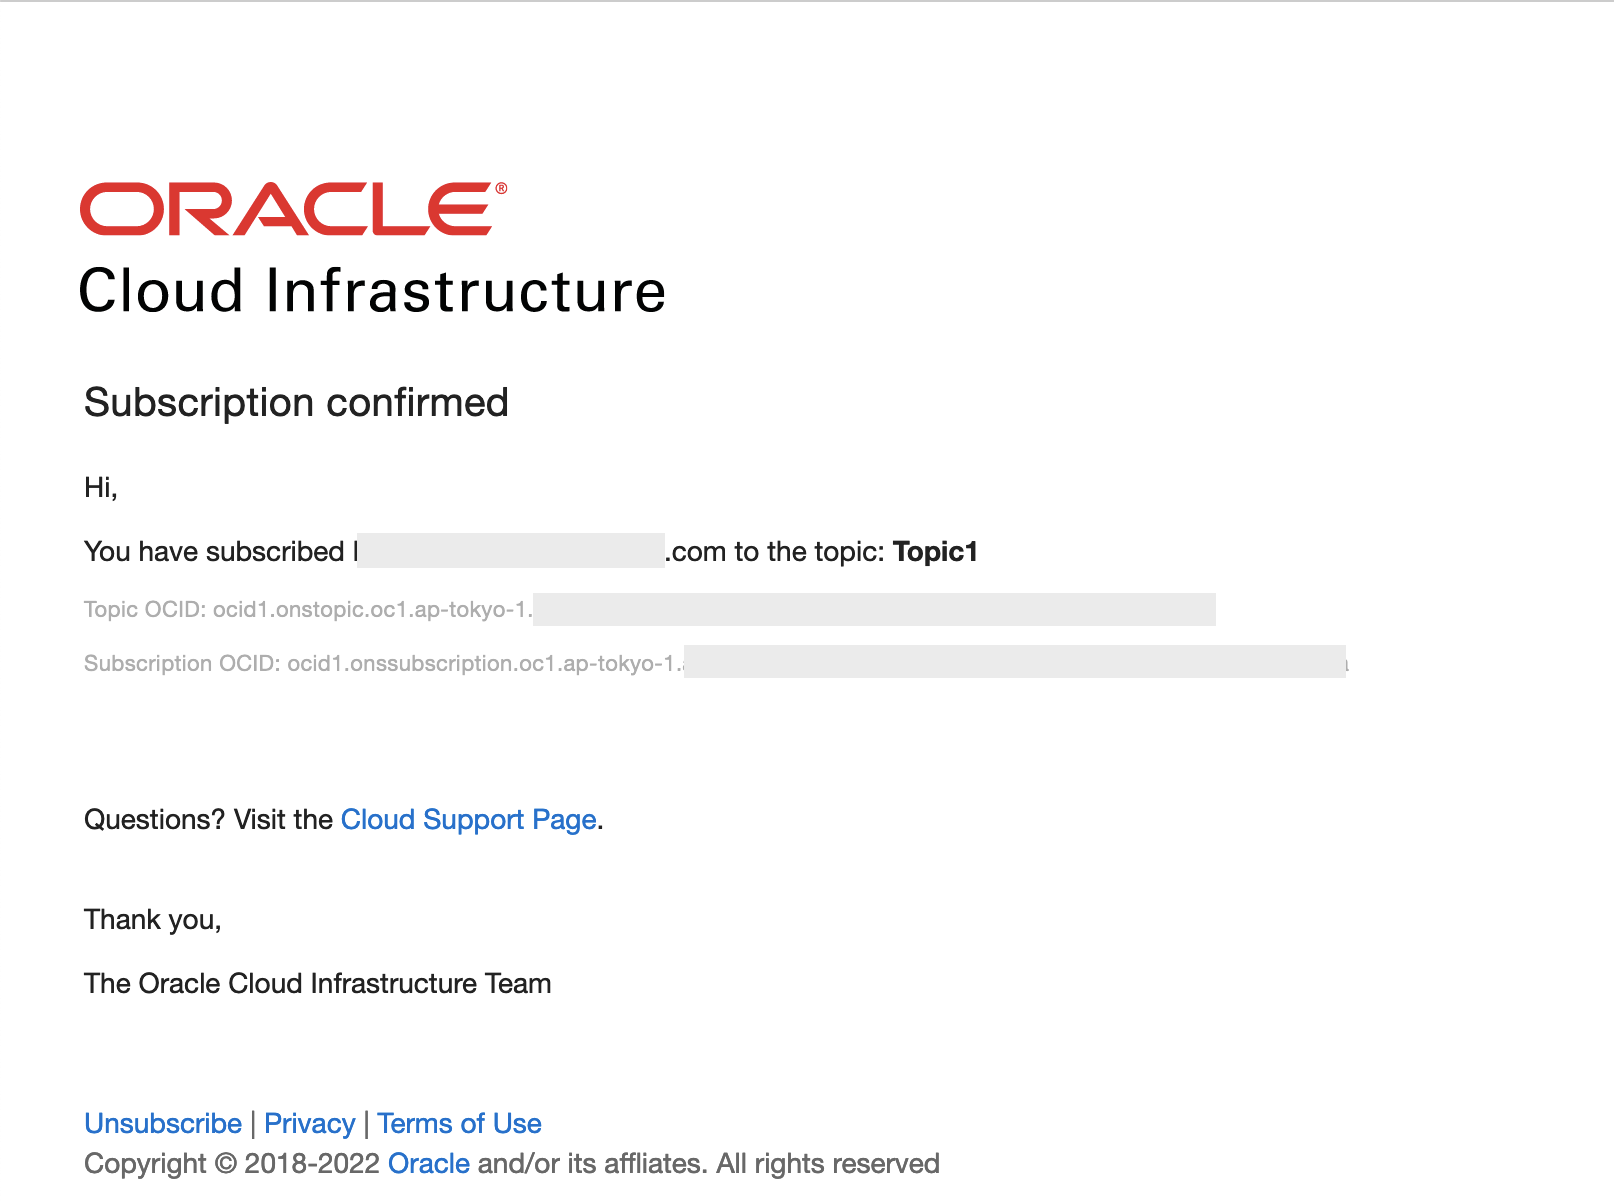Click the Unsubscribe link

pos(163,1124)
